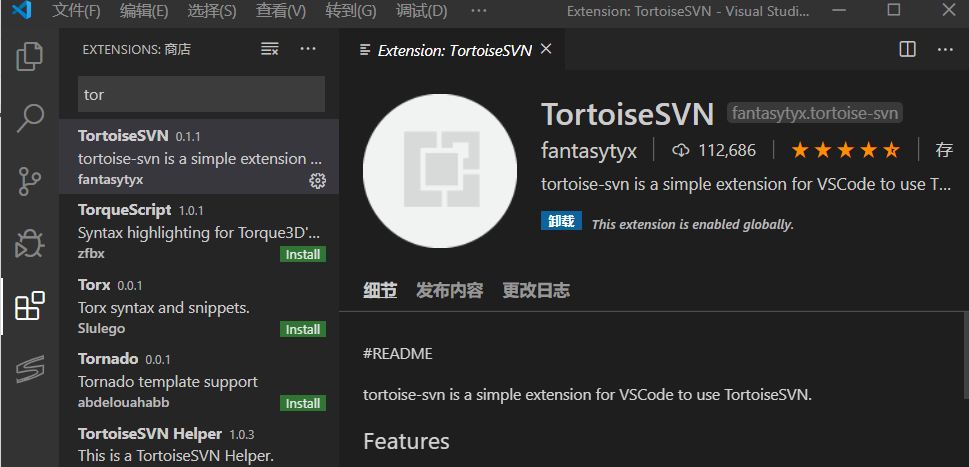This screenshot has width=969, height=467.
Task: Click the #README text
Action: pyautogui.click(x=398, y=354)
